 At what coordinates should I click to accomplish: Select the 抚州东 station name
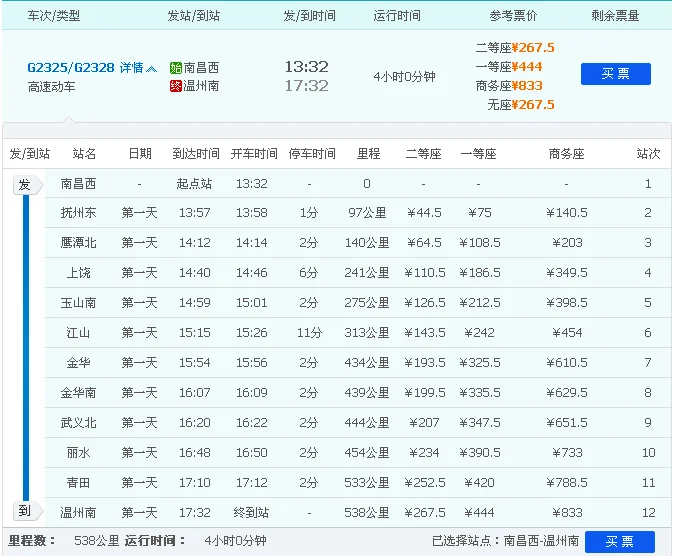click(x=78, y=213)
